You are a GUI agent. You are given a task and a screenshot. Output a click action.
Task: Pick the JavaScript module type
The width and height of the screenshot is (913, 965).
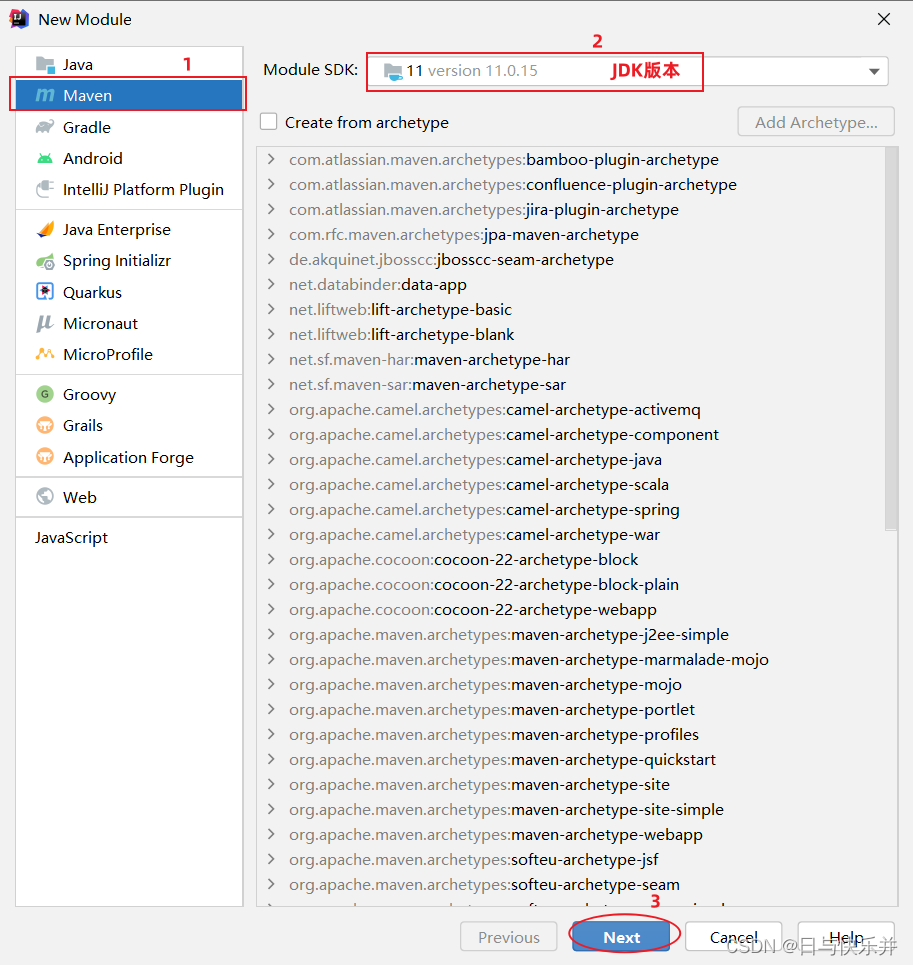[73, 537]
